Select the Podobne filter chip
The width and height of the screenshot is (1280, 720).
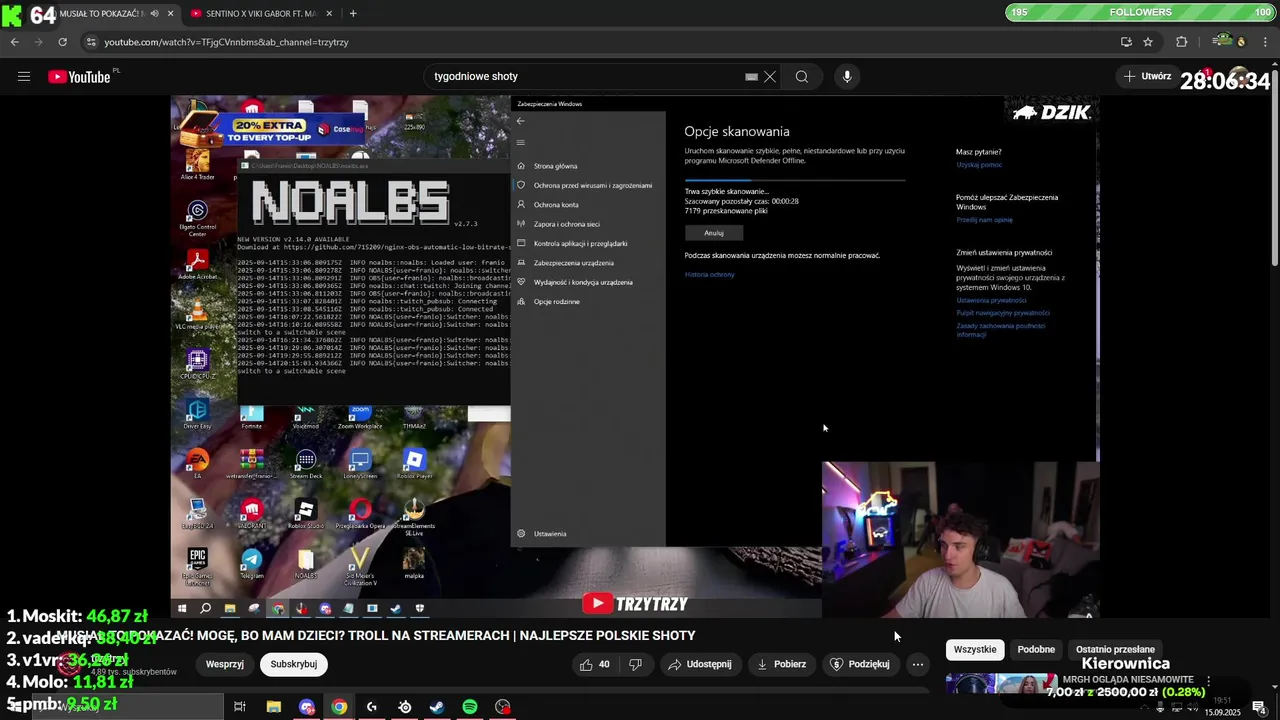(x=1036, y=649)
